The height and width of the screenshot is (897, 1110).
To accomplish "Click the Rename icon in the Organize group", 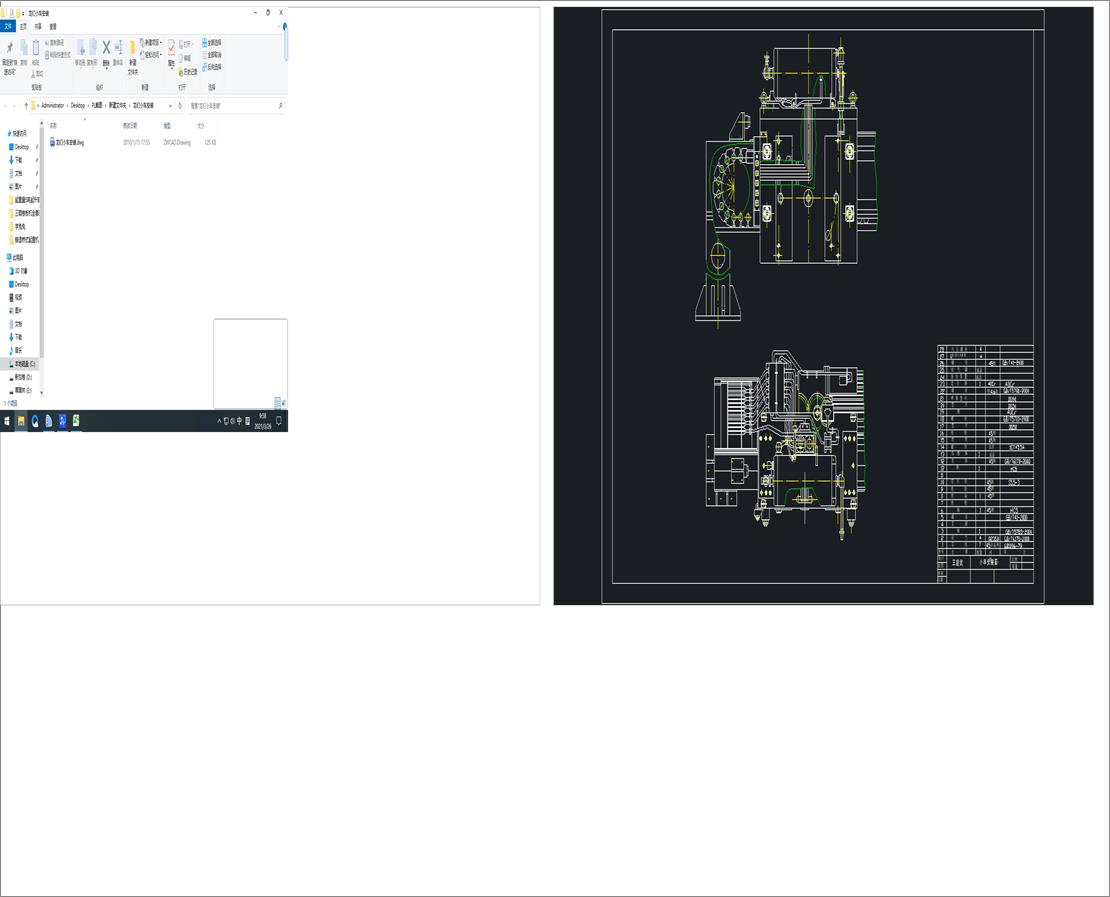I will tap(118, 48).
